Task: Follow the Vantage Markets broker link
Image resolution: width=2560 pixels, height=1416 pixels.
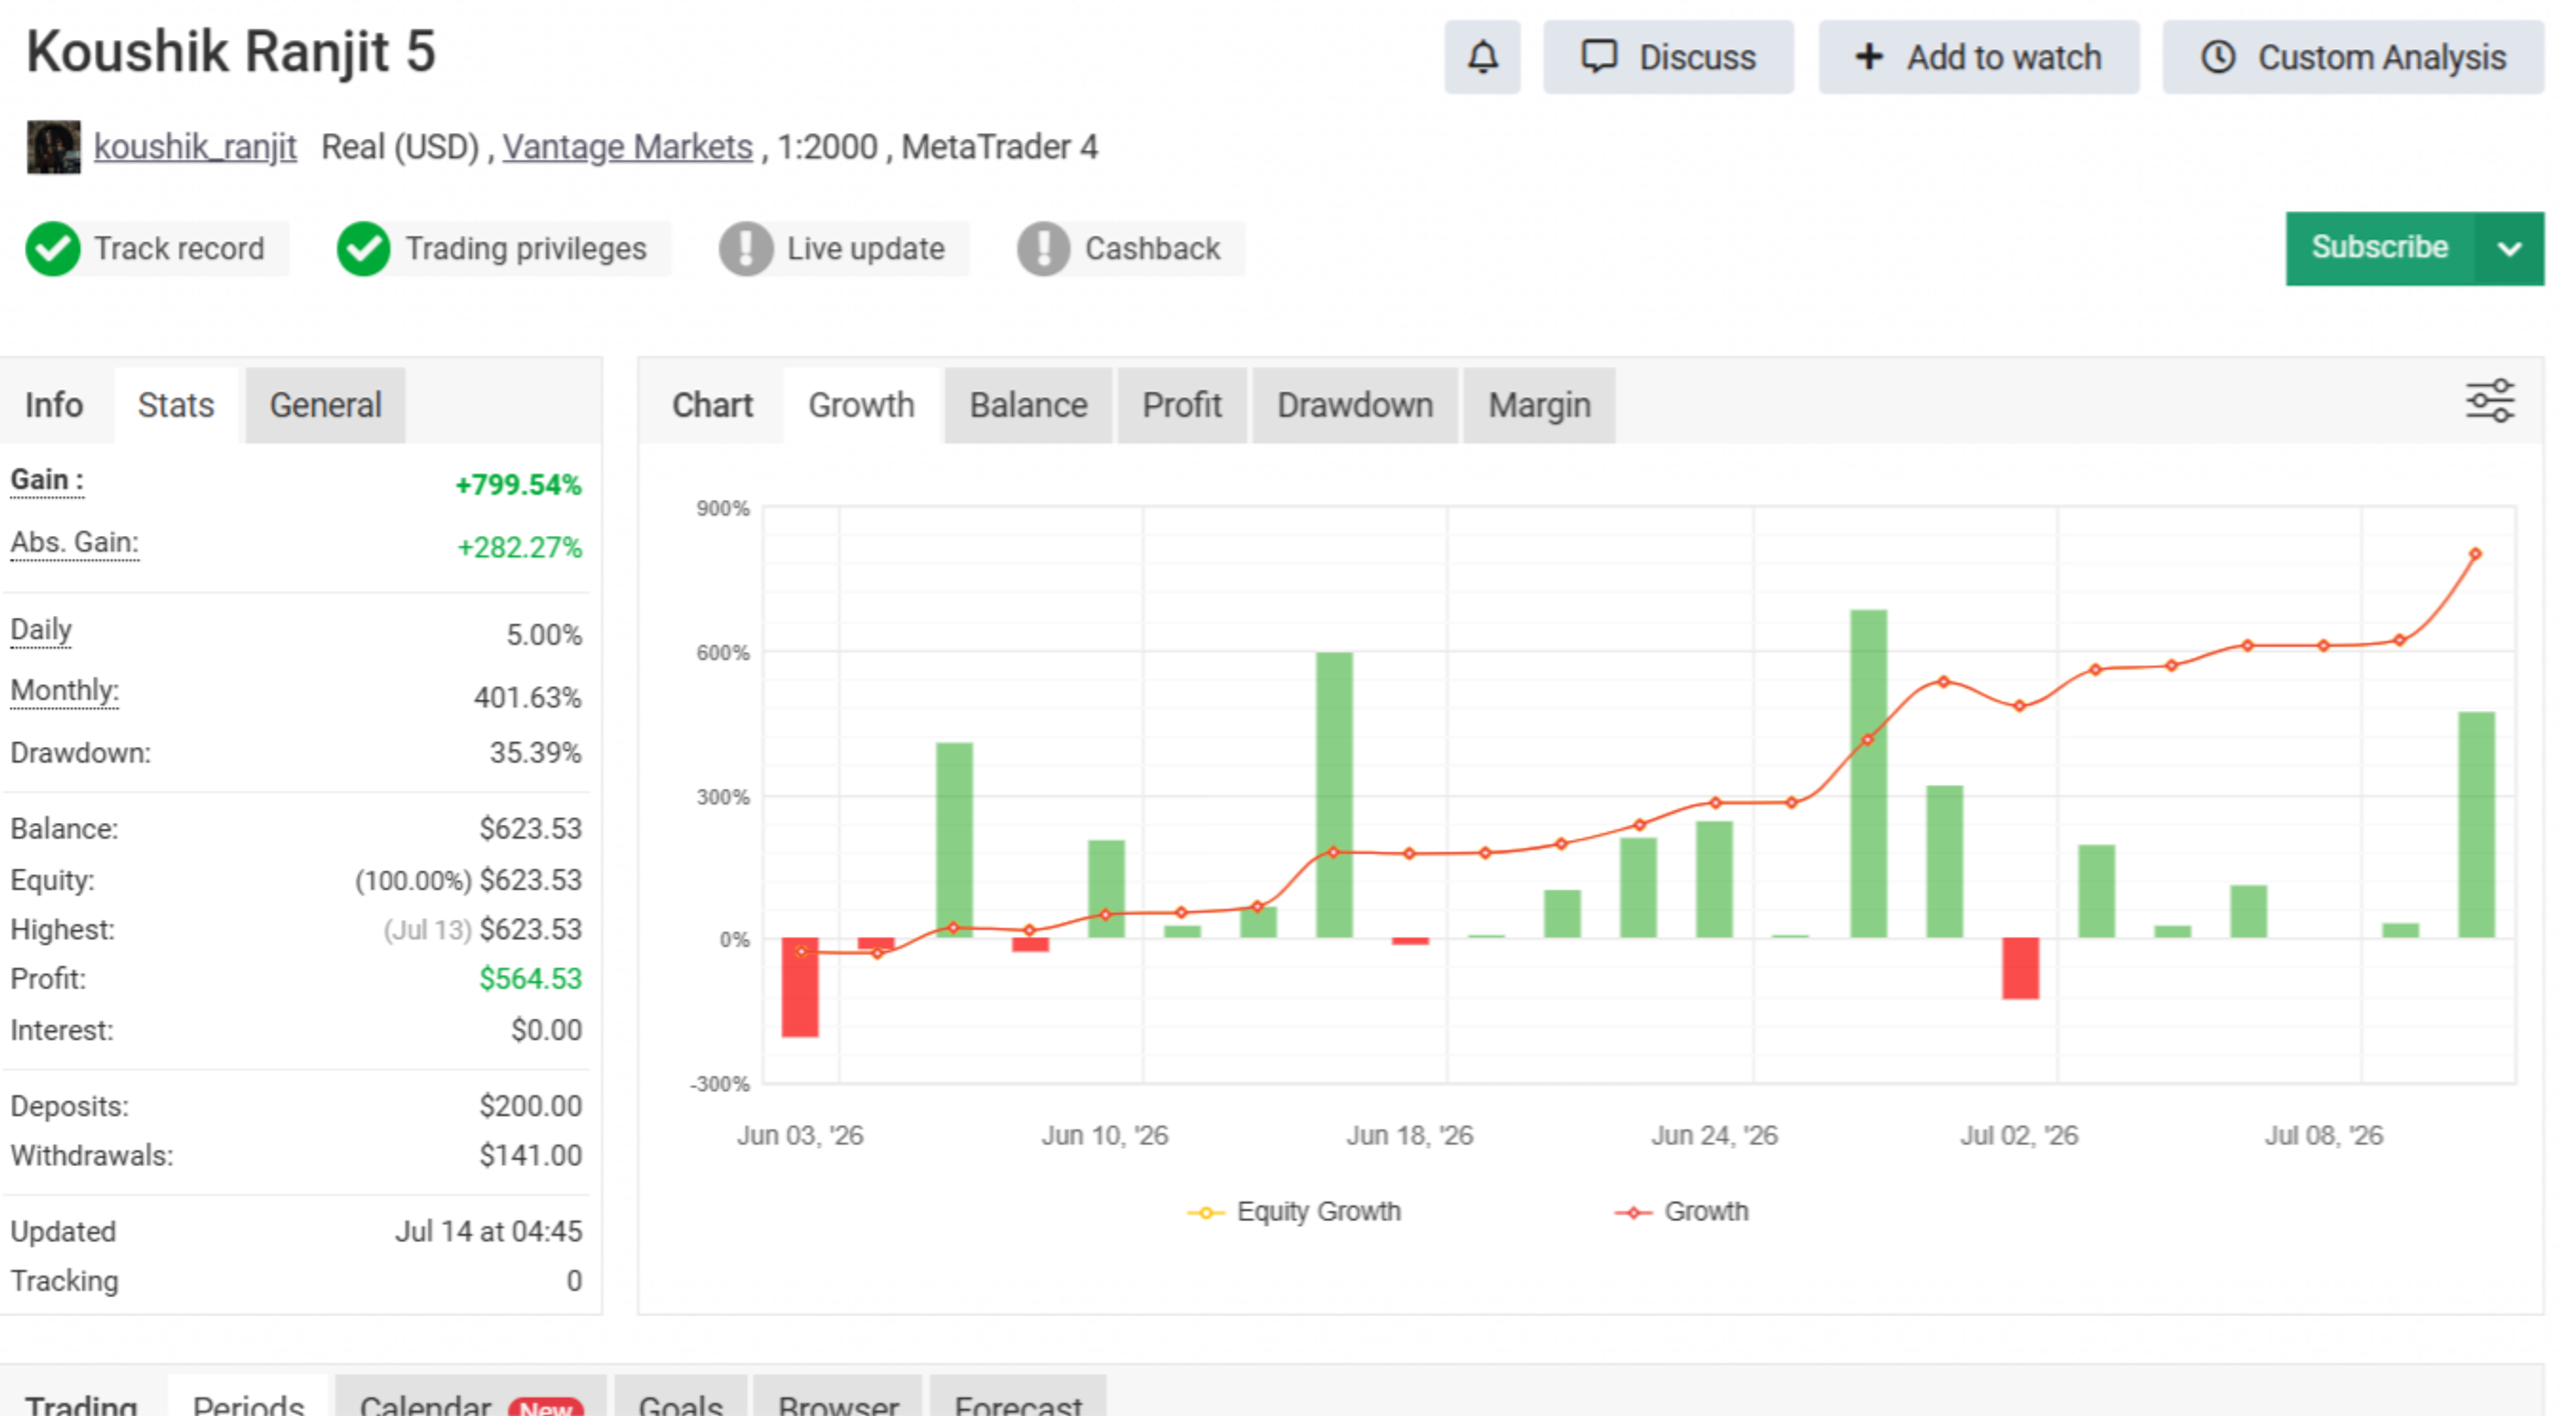Action: coord(627,147)
